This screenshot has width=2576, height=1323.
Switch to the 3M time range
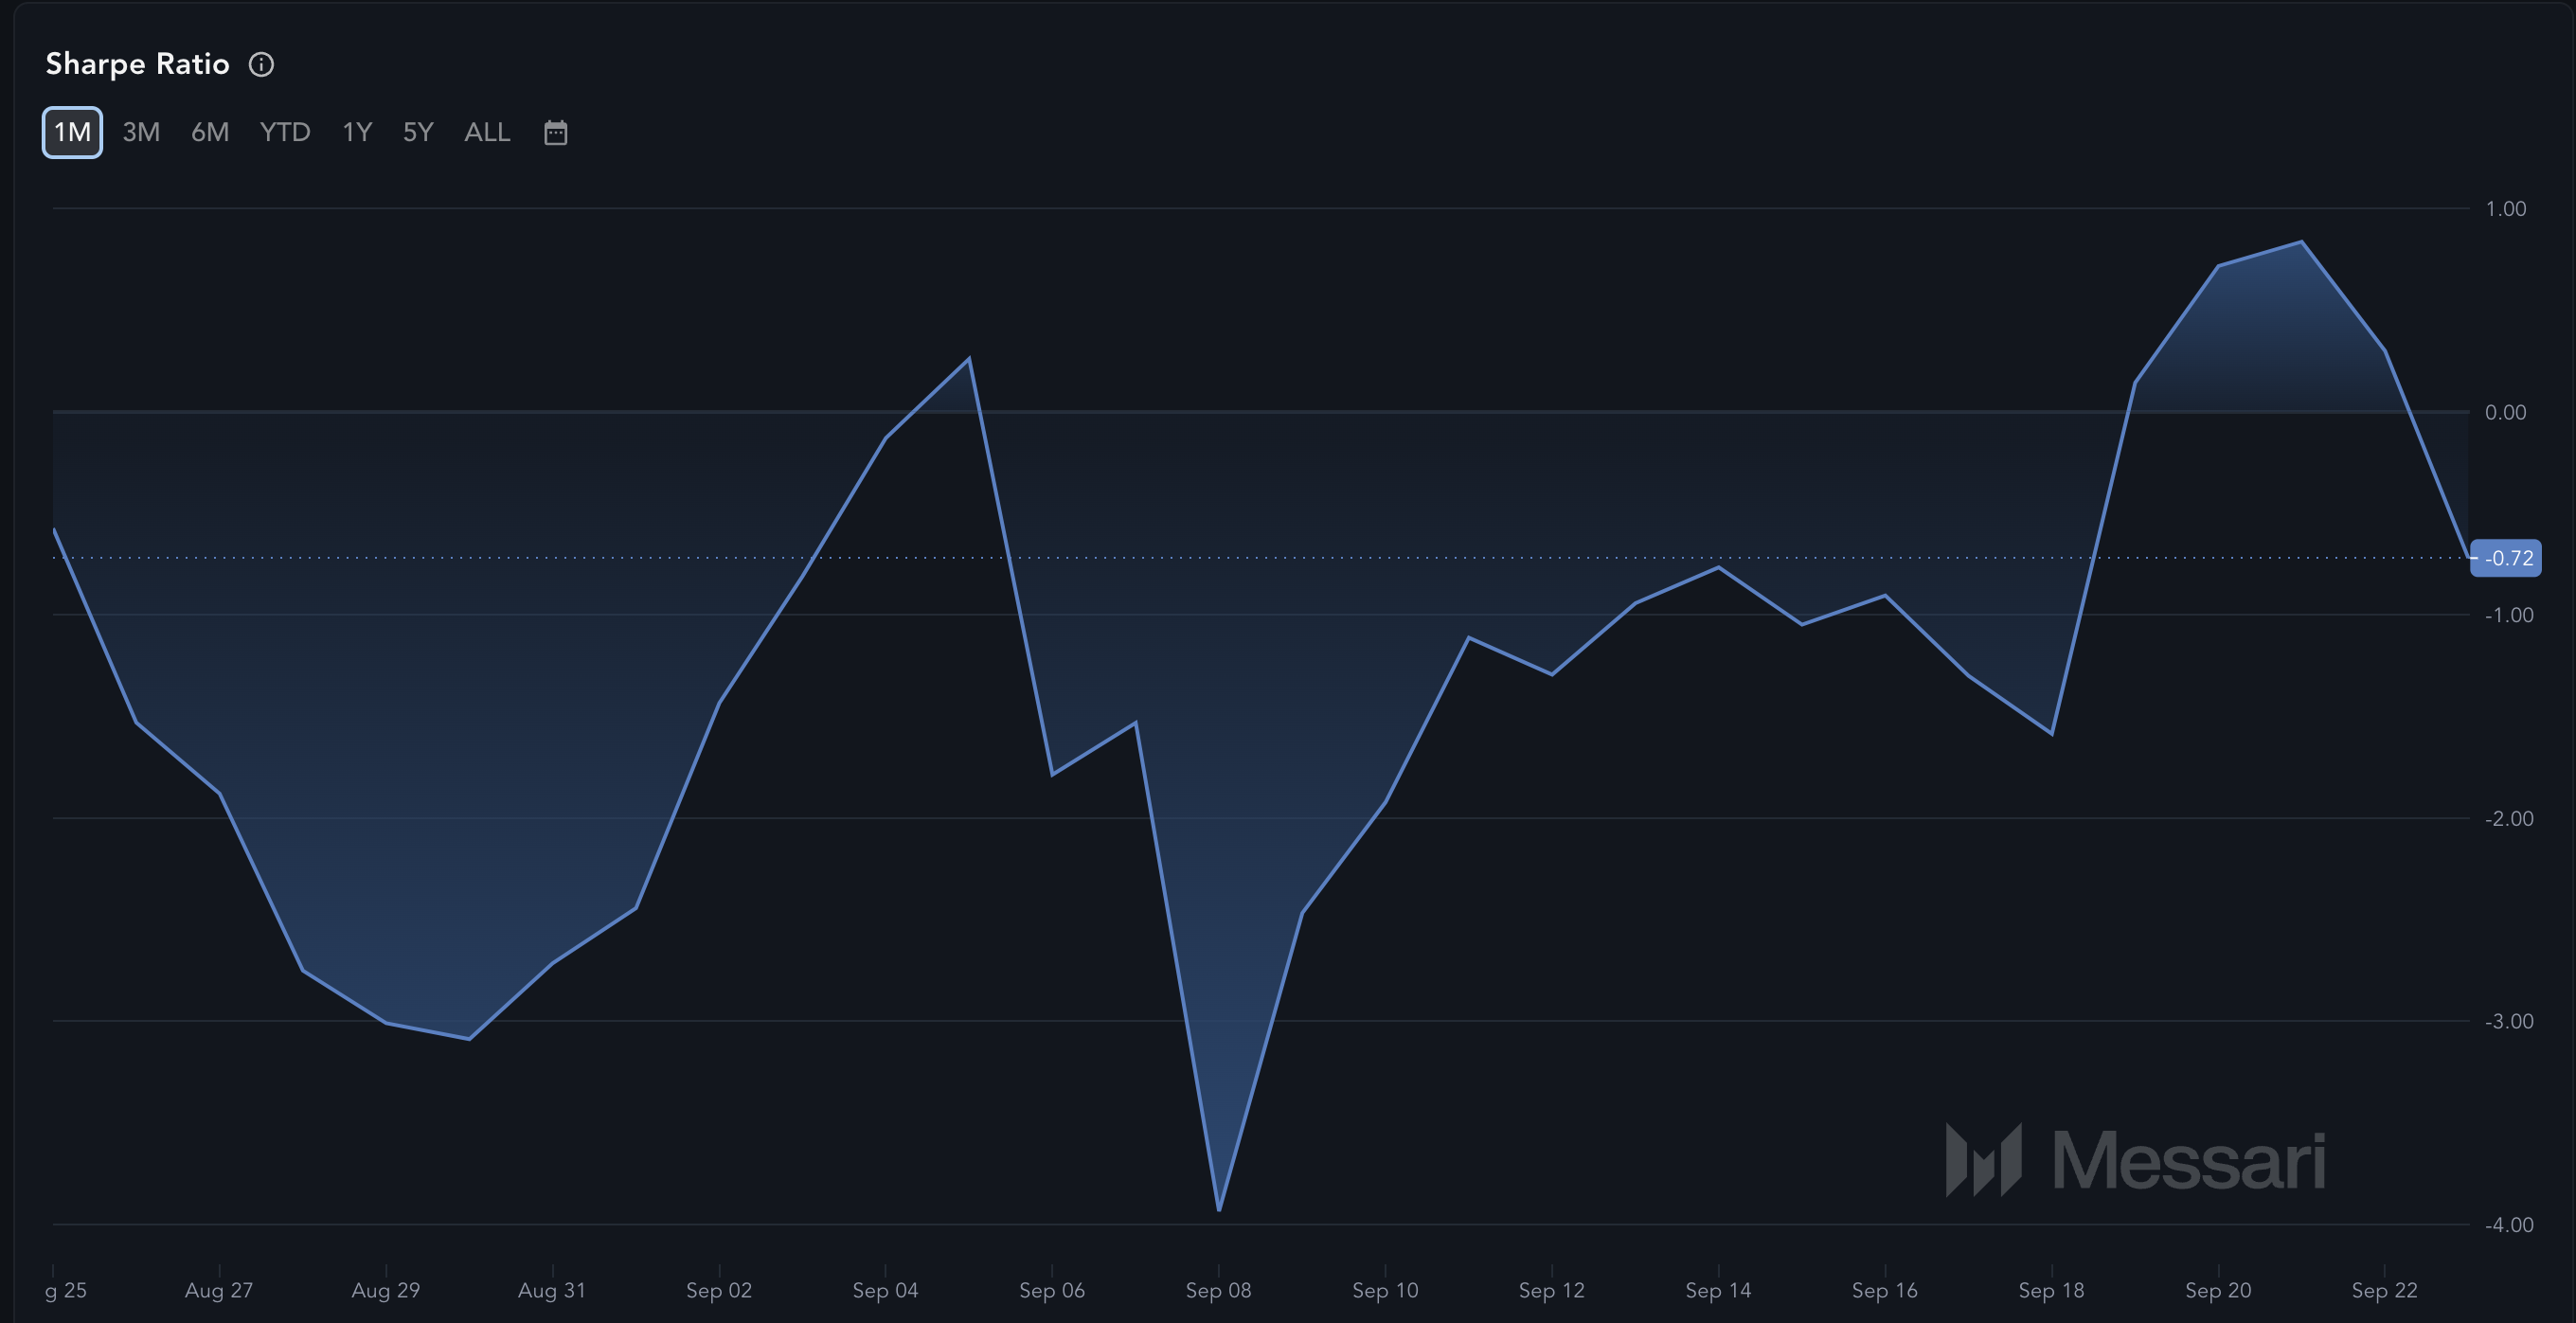pos(141,132)
